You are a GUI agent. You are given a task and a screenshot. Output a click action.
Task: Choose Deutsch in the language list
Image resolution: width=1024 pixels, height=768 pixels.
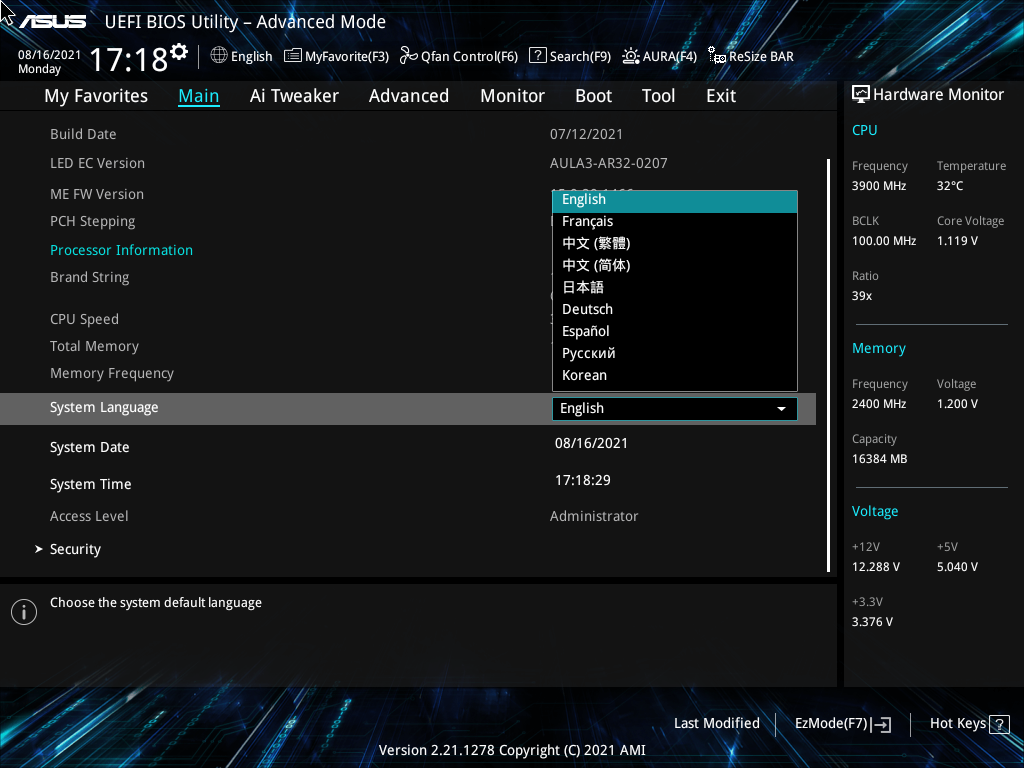tap(675, 310)
